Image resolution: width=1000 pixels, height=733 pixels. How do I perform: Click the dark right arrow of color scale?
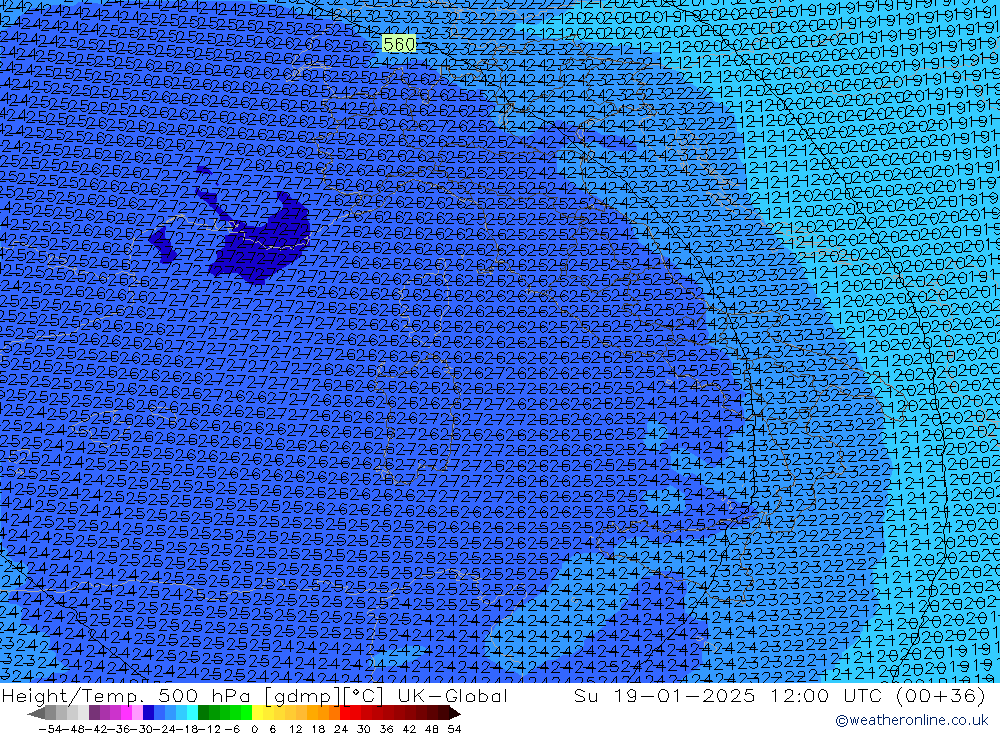tap(455, 713)
